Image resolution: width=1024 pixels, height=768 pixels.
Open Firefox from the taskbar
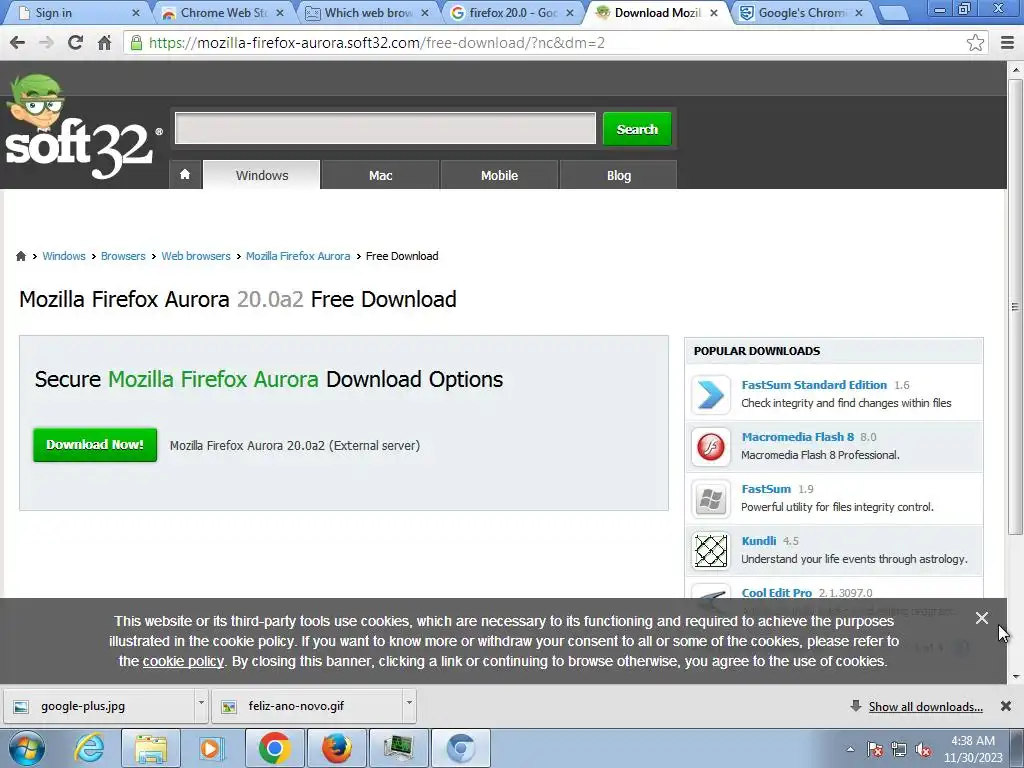[x=337, y=748]
